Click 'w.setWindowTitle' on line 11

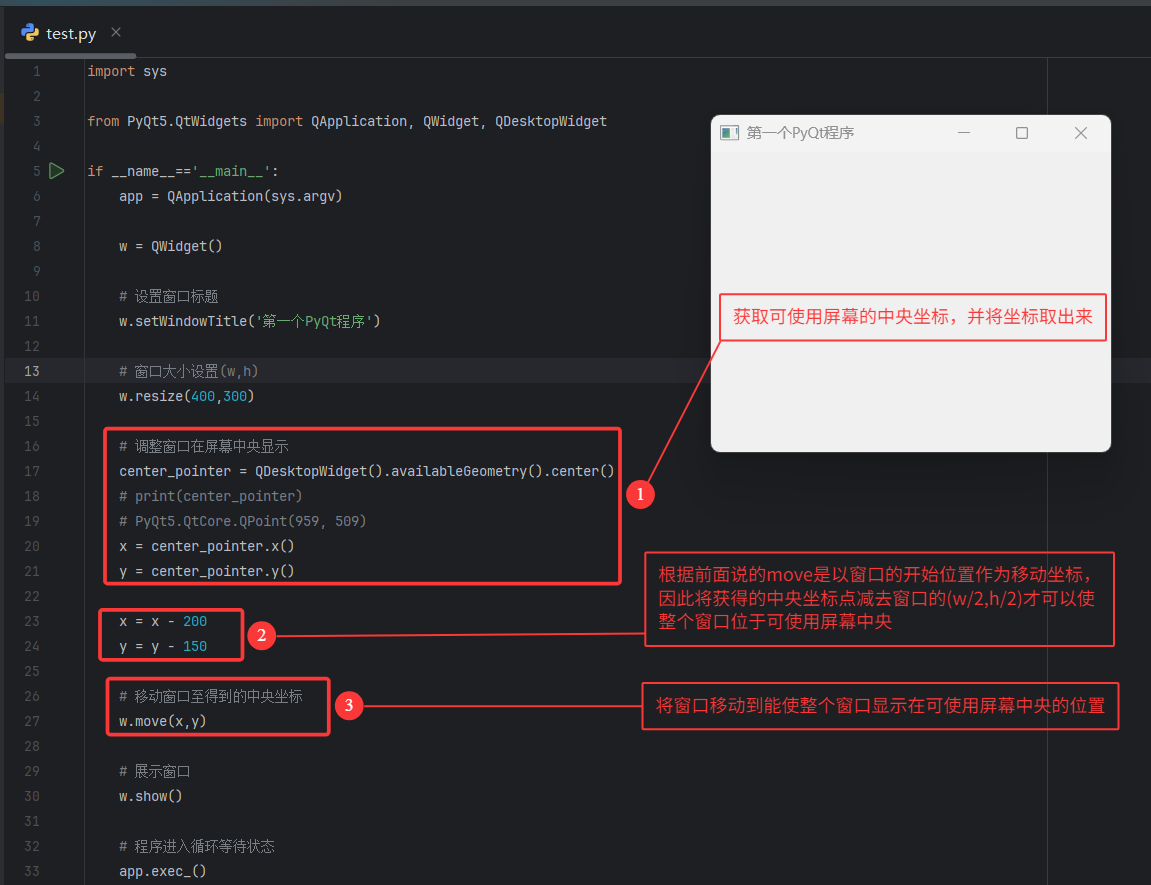coord(183,321)
